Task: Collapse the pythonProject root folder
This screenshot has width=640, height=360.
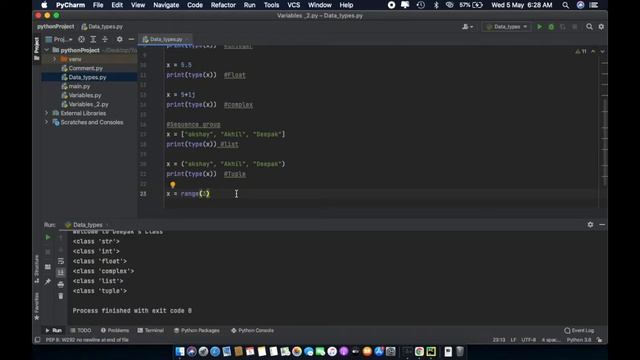Action: coord(47,50)
